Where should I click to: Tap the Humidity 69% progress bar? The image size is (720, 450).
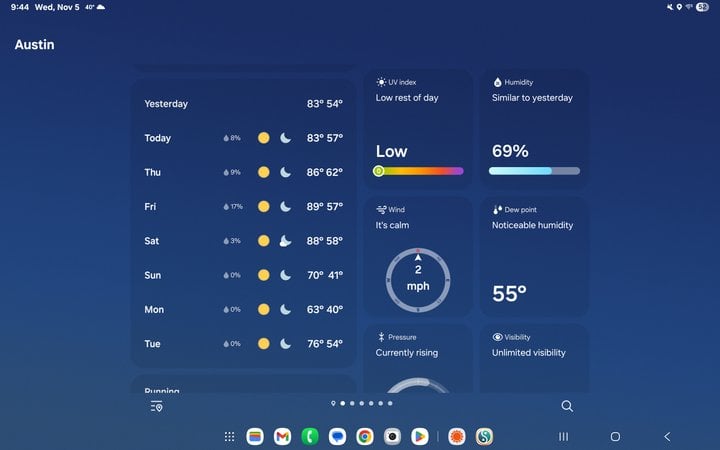534,171
